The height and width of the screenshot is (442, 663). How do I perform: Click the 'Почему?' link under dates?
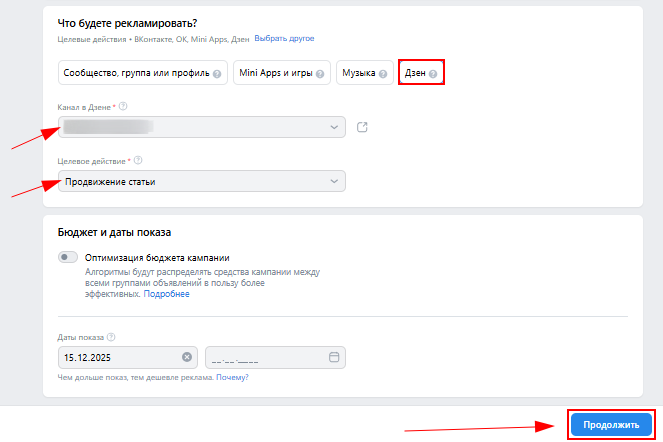(x=232, y=377)
